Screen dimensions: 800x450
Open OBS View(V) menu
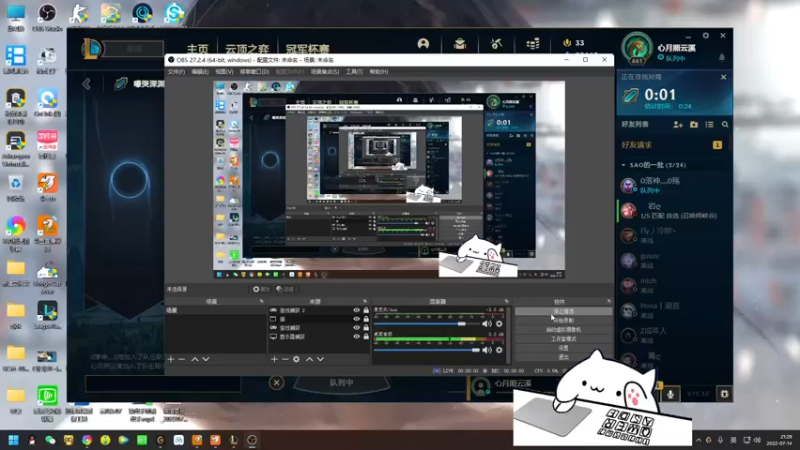(x=224, y=72)
